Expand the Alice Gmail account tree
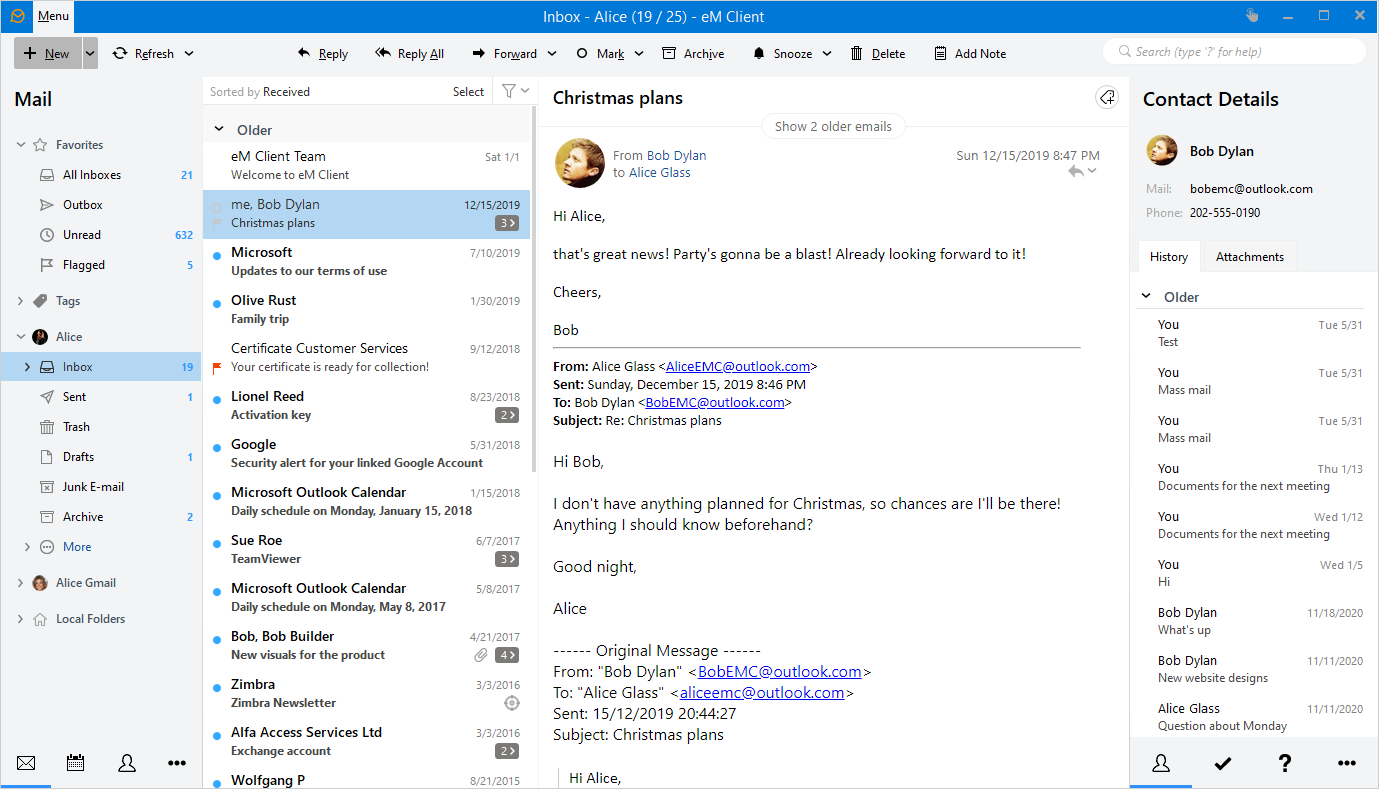The height and width of the screenshot is (789, 1379). tap(21, 583)
